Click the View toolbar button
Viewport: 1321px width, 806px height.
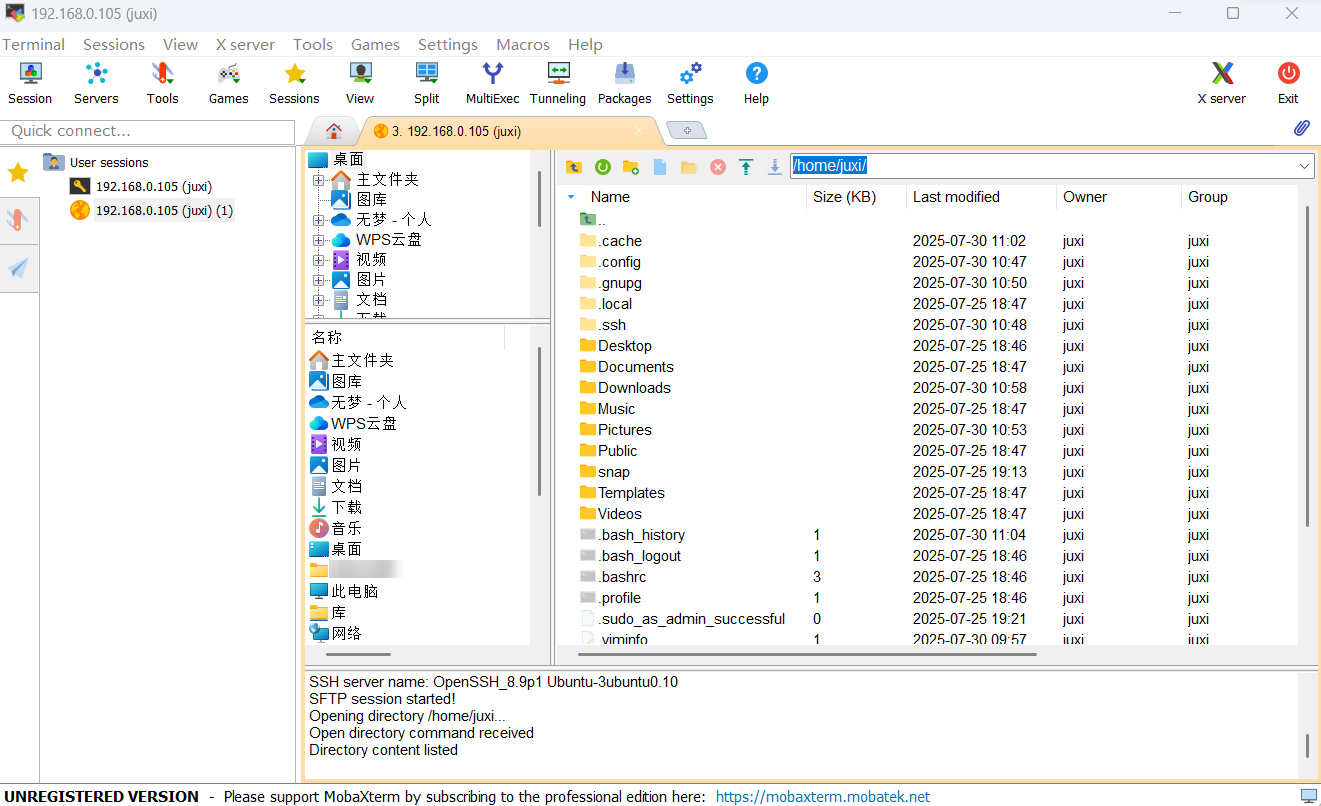(360, 83)
